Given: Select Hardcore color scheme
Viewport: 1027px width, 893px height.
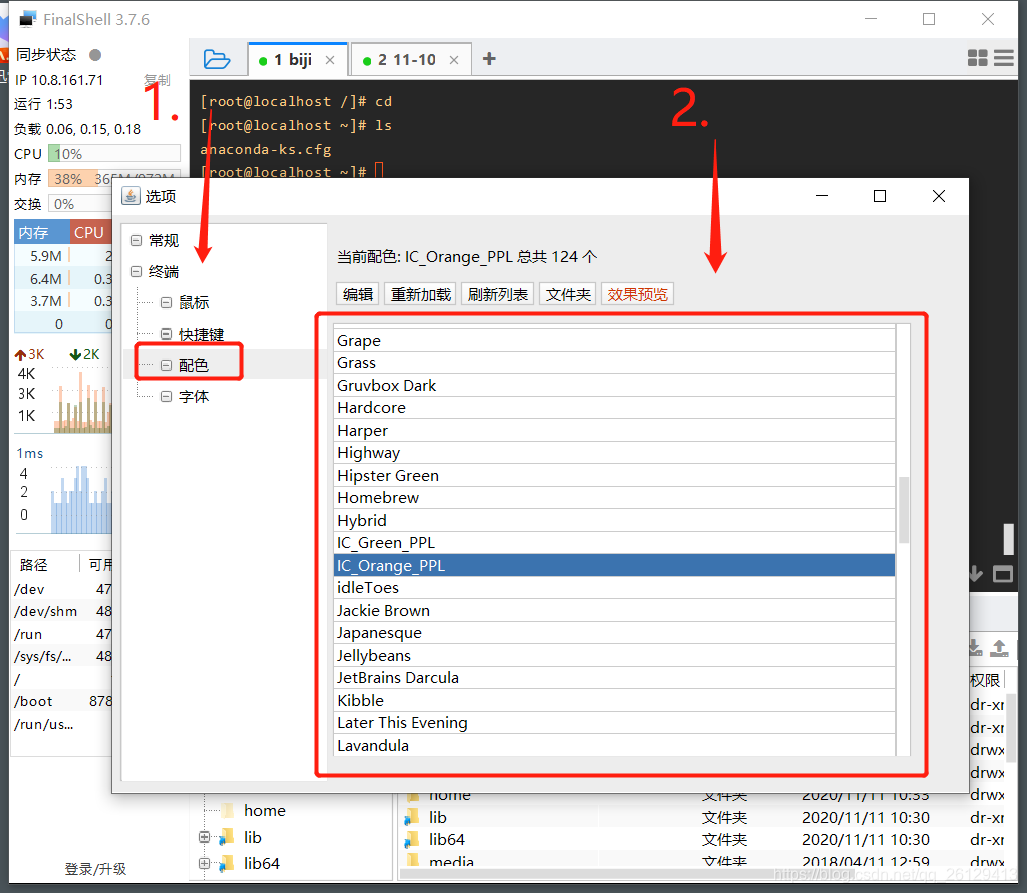Looking at the screenshot, I should 614,408.
